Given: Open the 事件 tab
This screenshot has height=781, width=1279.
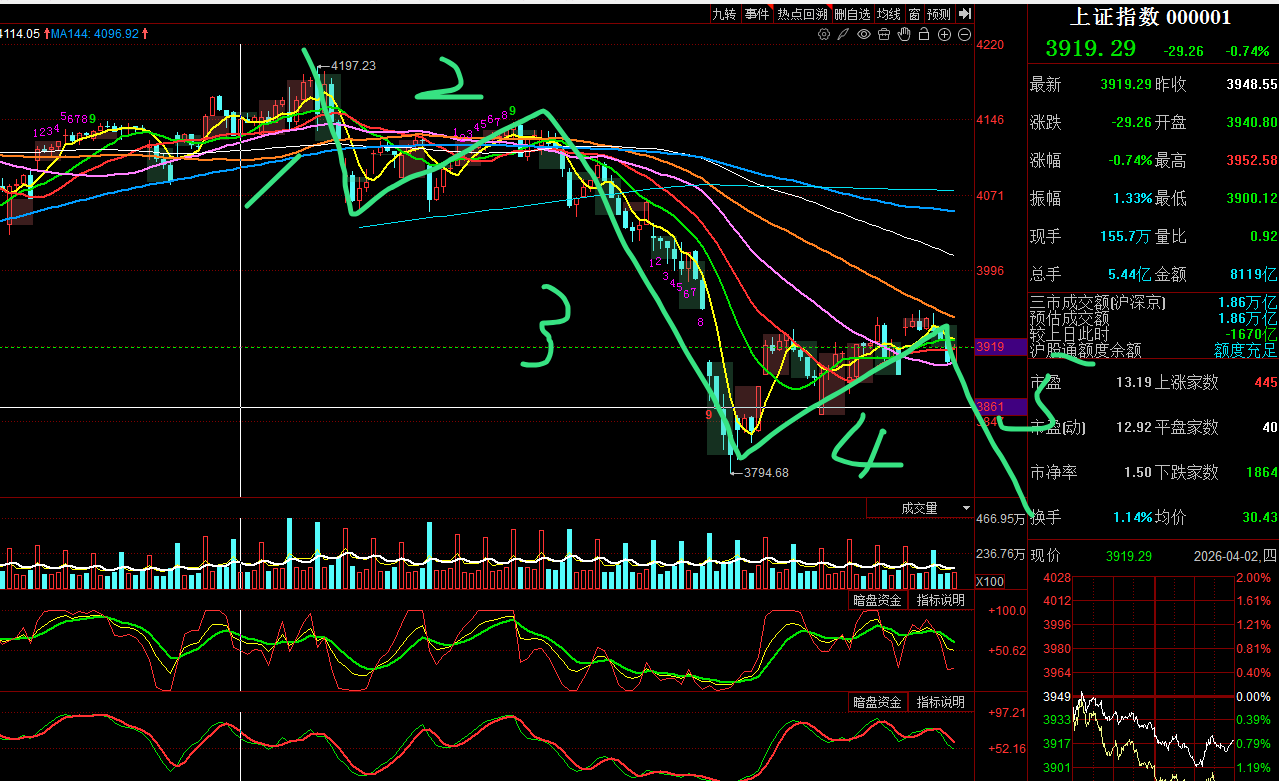Looking at the screenshot, I should (757, 14).
